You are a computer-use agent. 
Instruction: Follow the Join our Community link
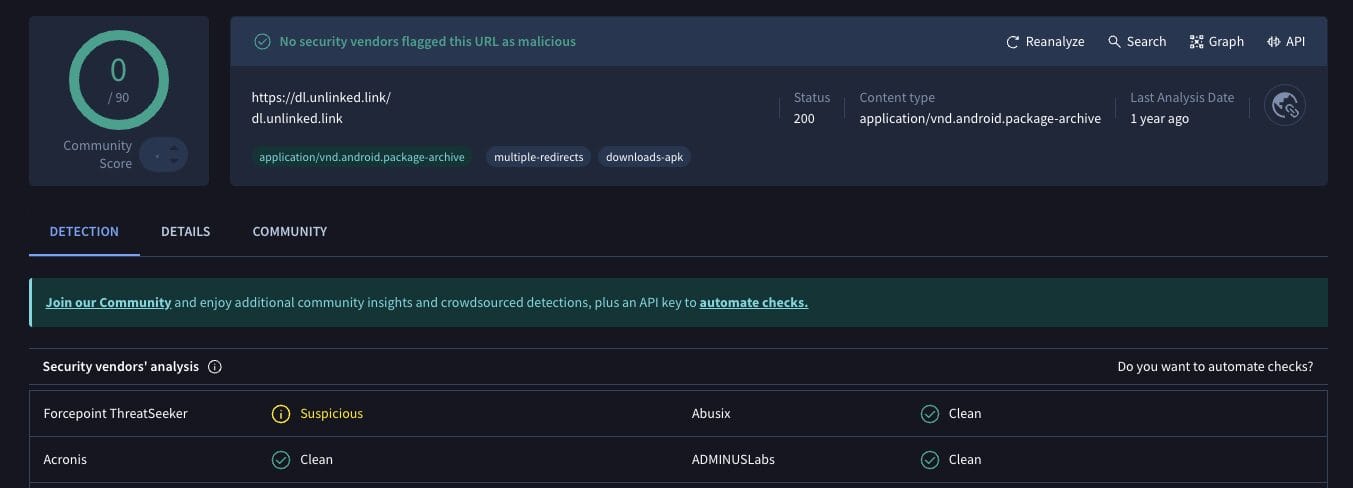pyautogui.click(x=108, y=302)
